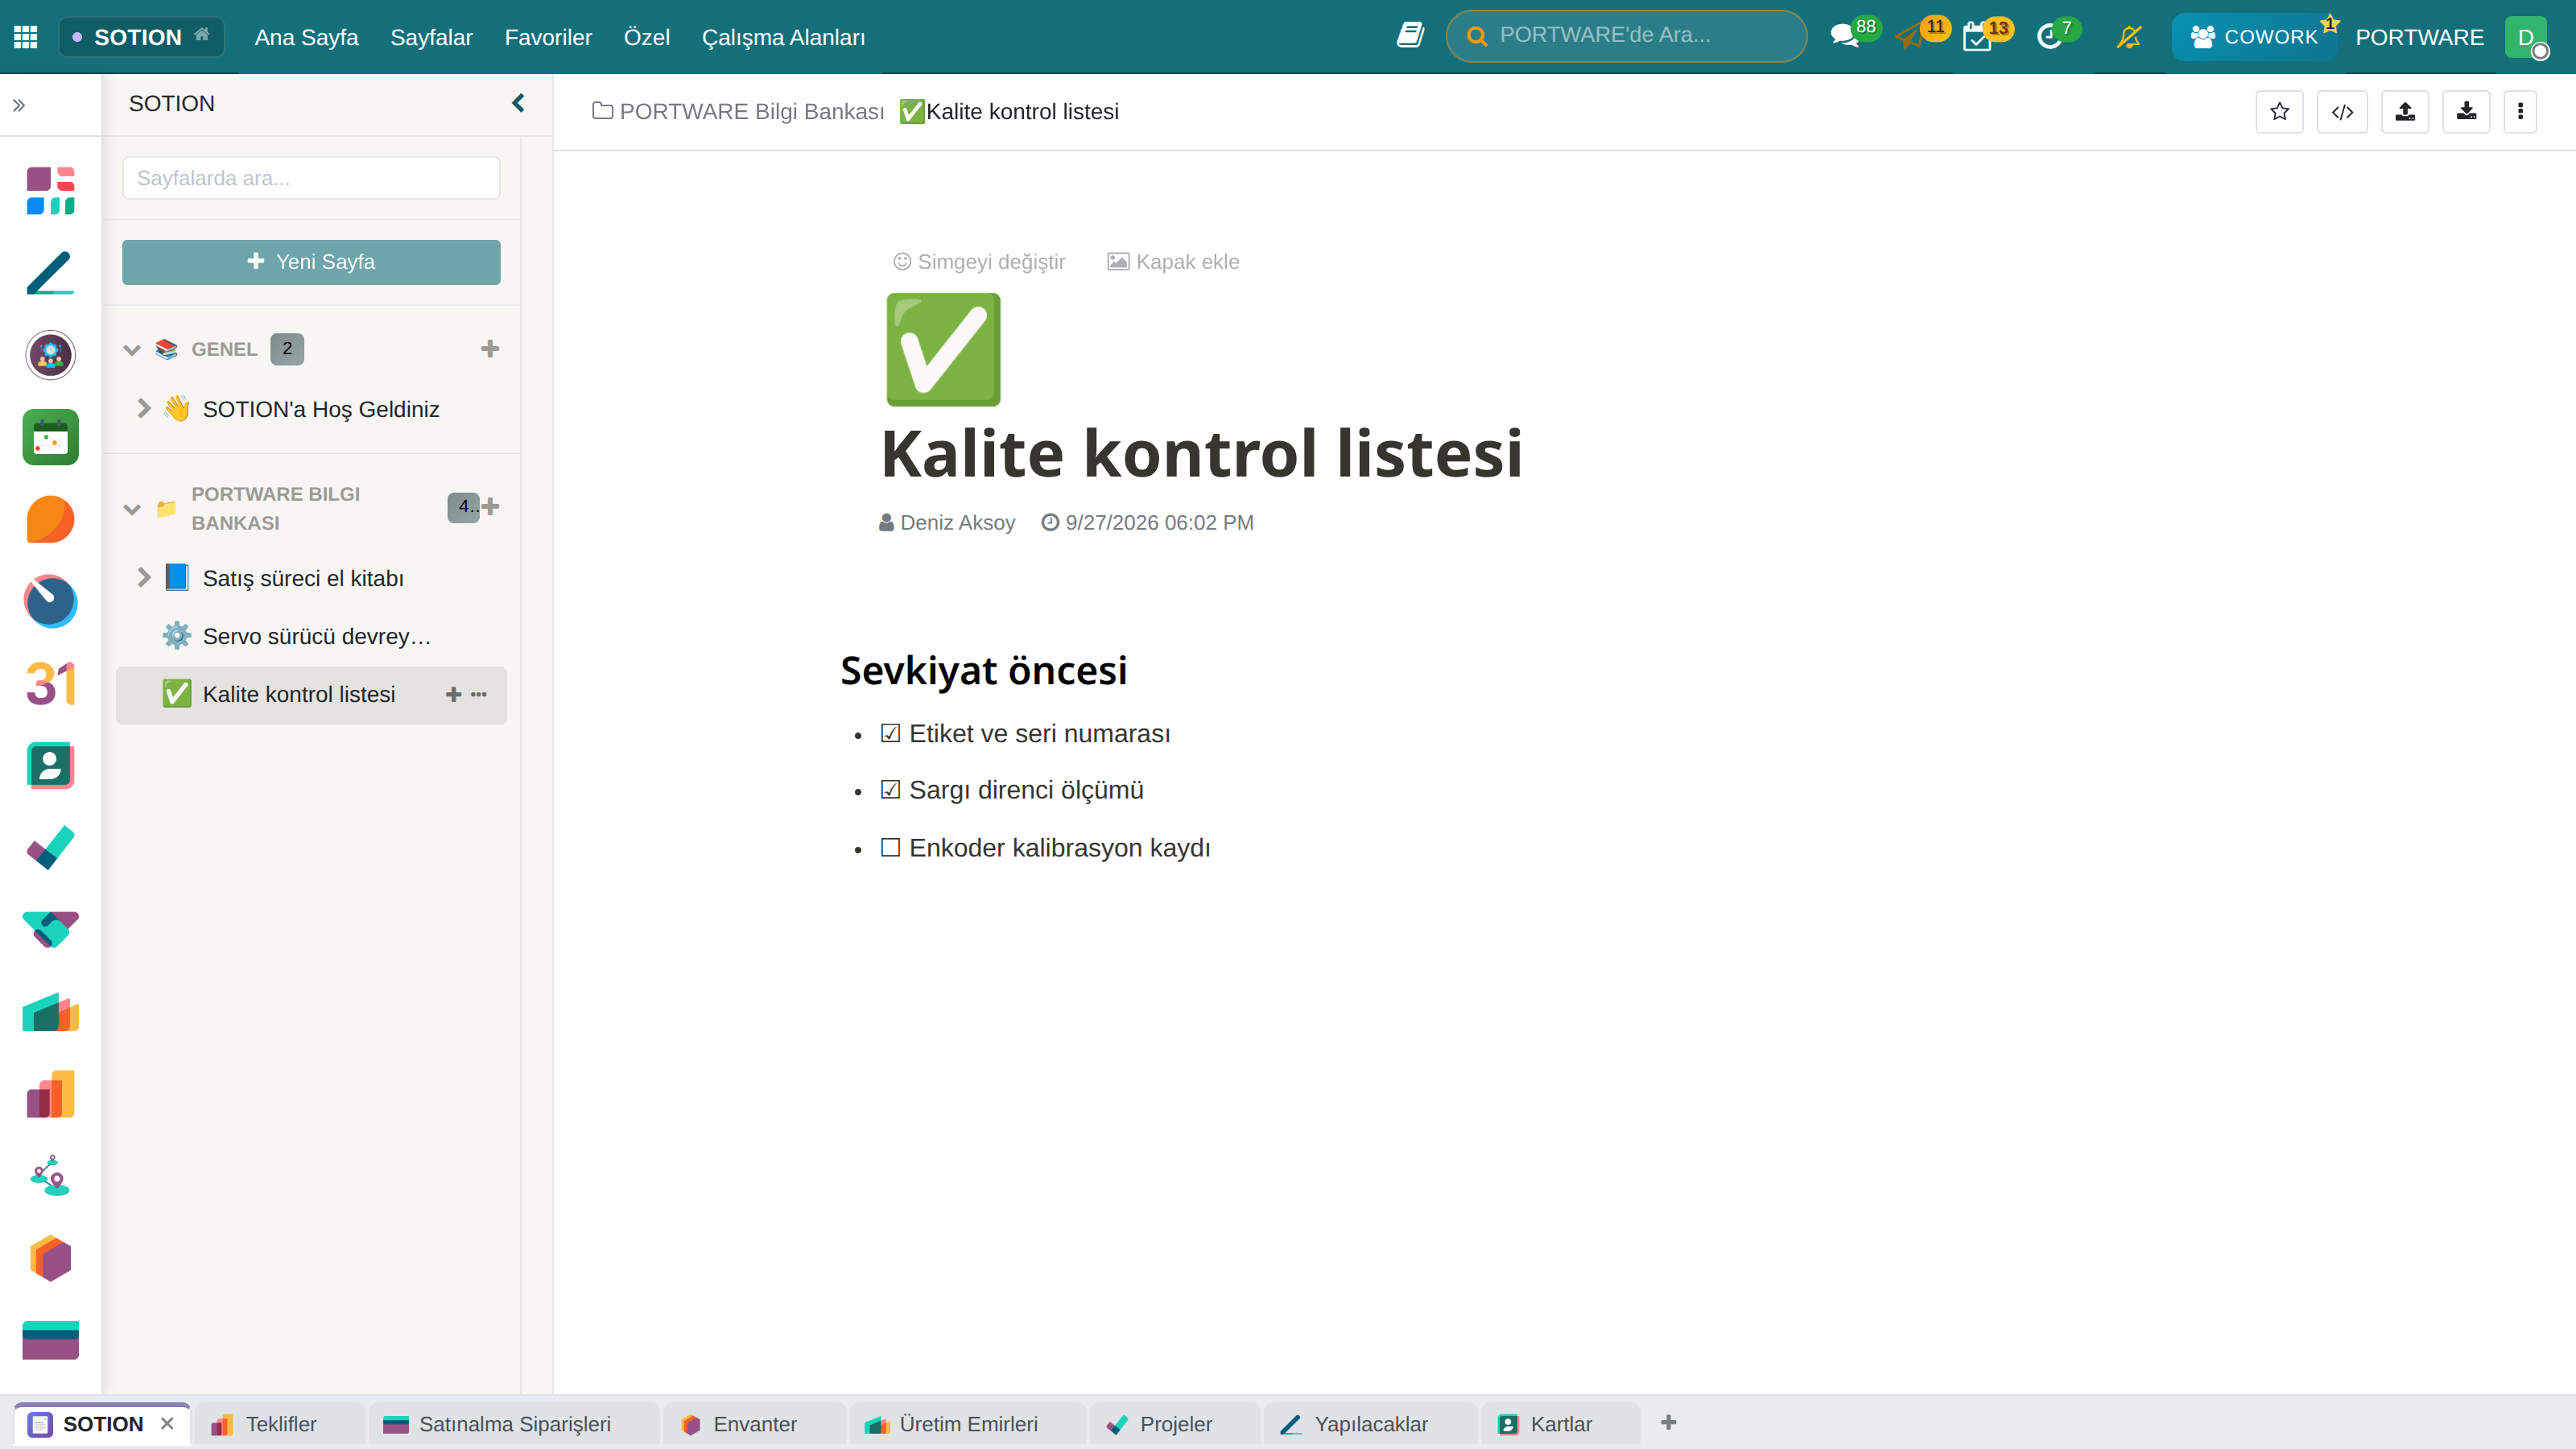Open the 31 calendar app icon
The height and width of the screenshot is (1449, 2576).
point(50,684)
